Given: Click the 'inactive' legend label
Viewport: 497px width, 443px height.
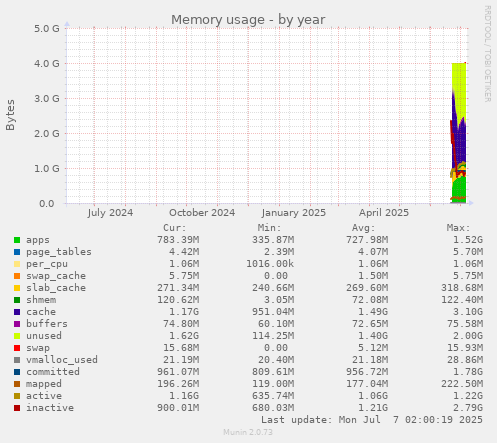Looking at the screenshot, I should tap(50, 408).
